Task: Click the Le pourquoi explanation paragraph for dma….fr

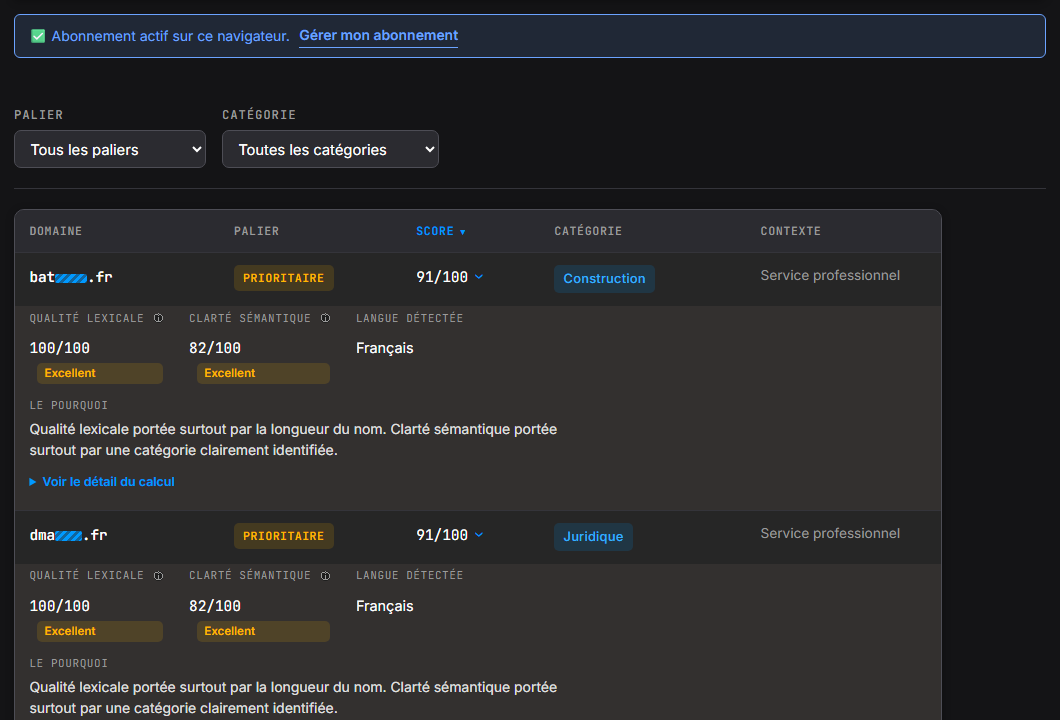Action: point(293,698)
